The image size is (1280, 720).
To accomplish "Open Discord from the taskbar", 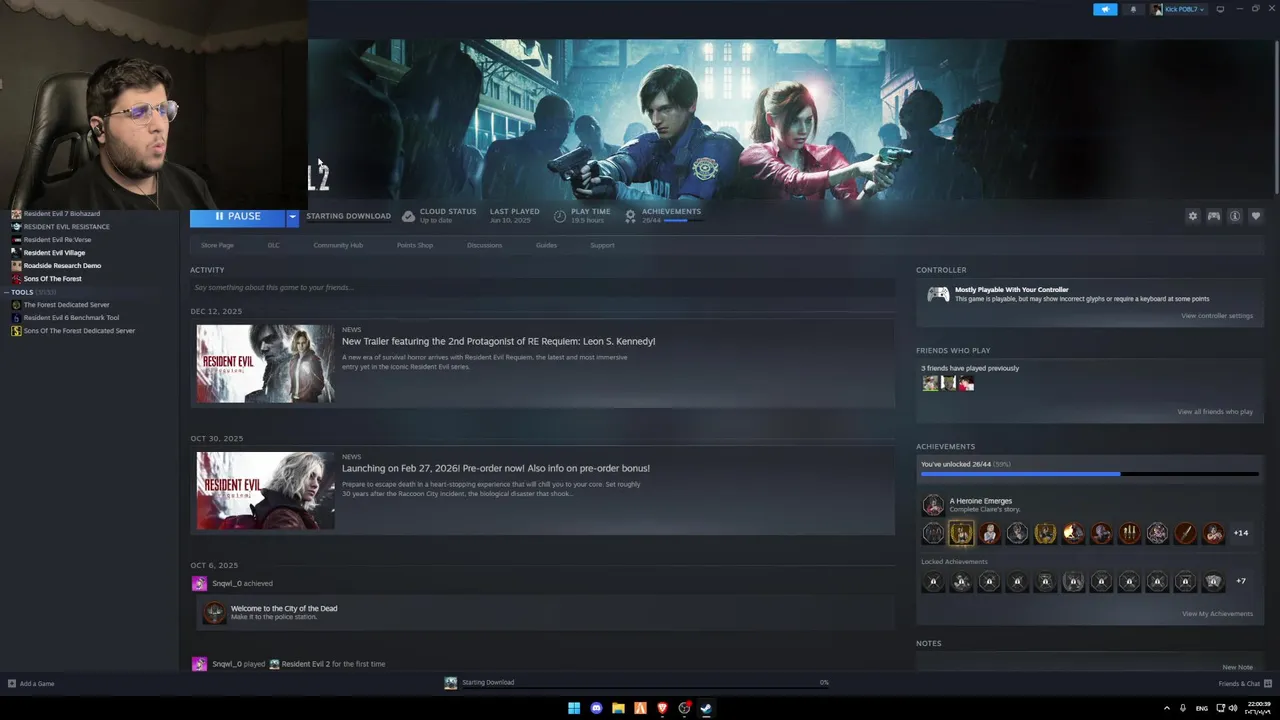I will tap(596, 708).
